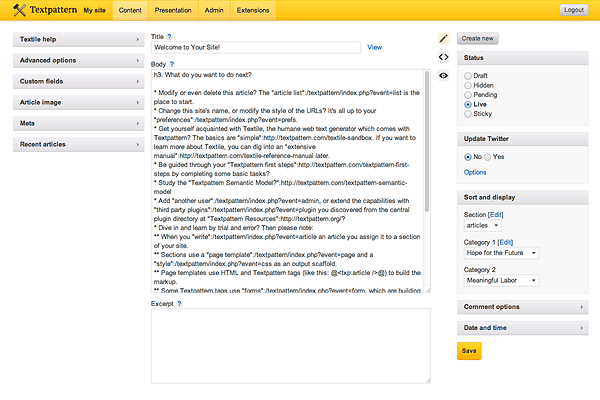Open the Admin tab
This screenshot has width=600, height=400.
click(x=215, y=10)
